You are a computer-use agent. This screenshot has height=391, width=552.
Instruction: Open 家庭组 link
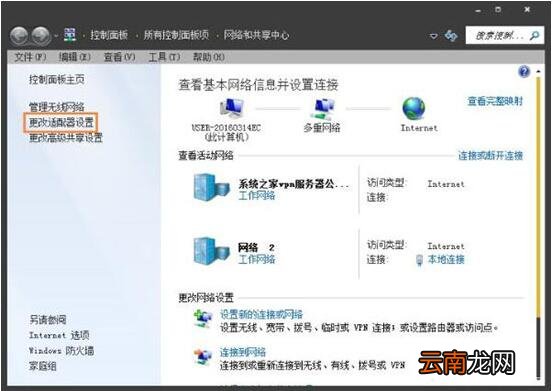tap(43, 366)
